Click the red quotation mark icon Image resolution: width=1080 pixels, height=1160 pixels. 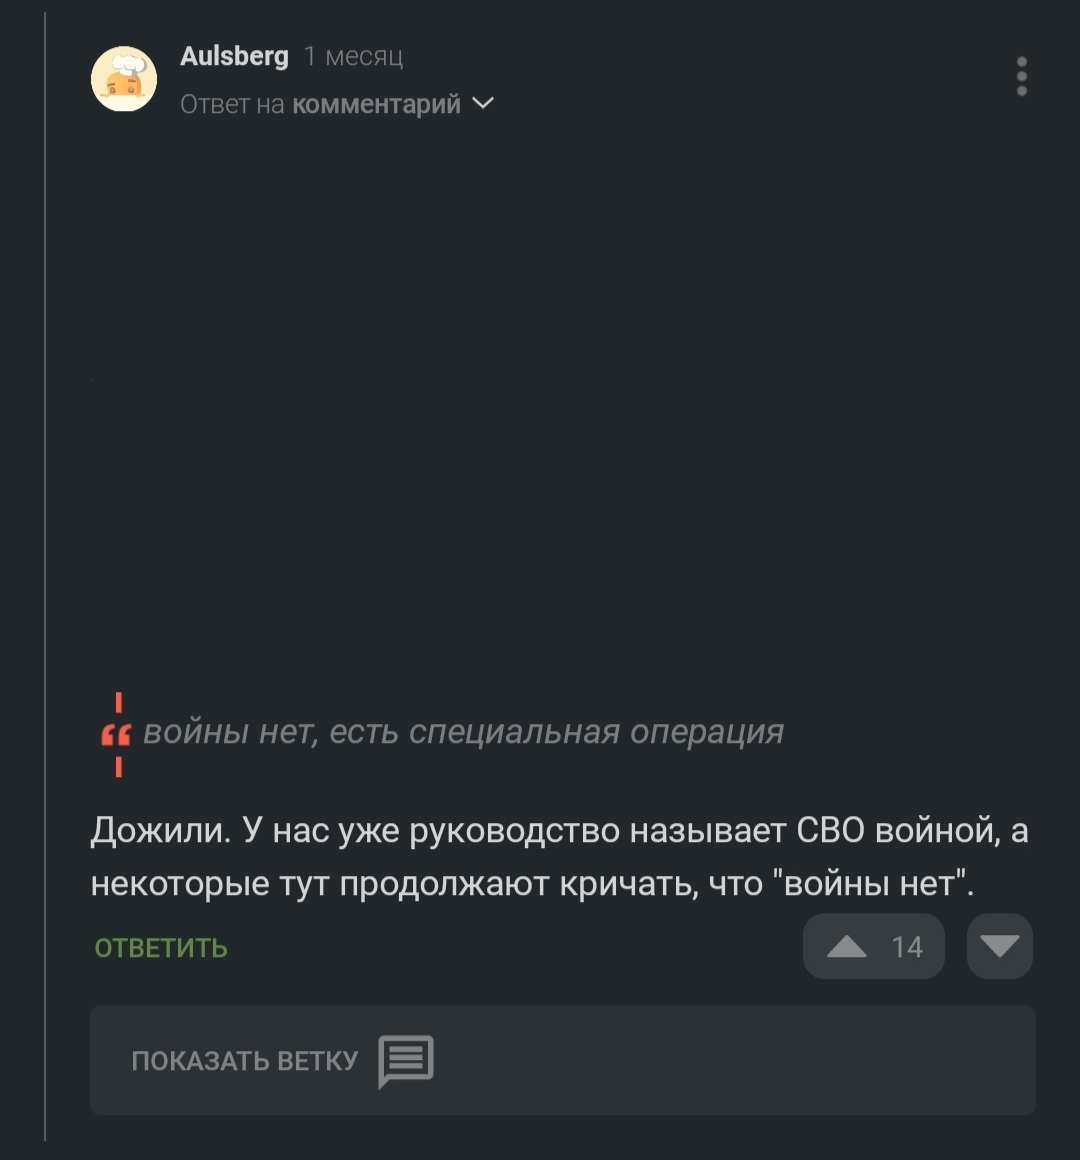pyautogui.click(x=116, y=736)
